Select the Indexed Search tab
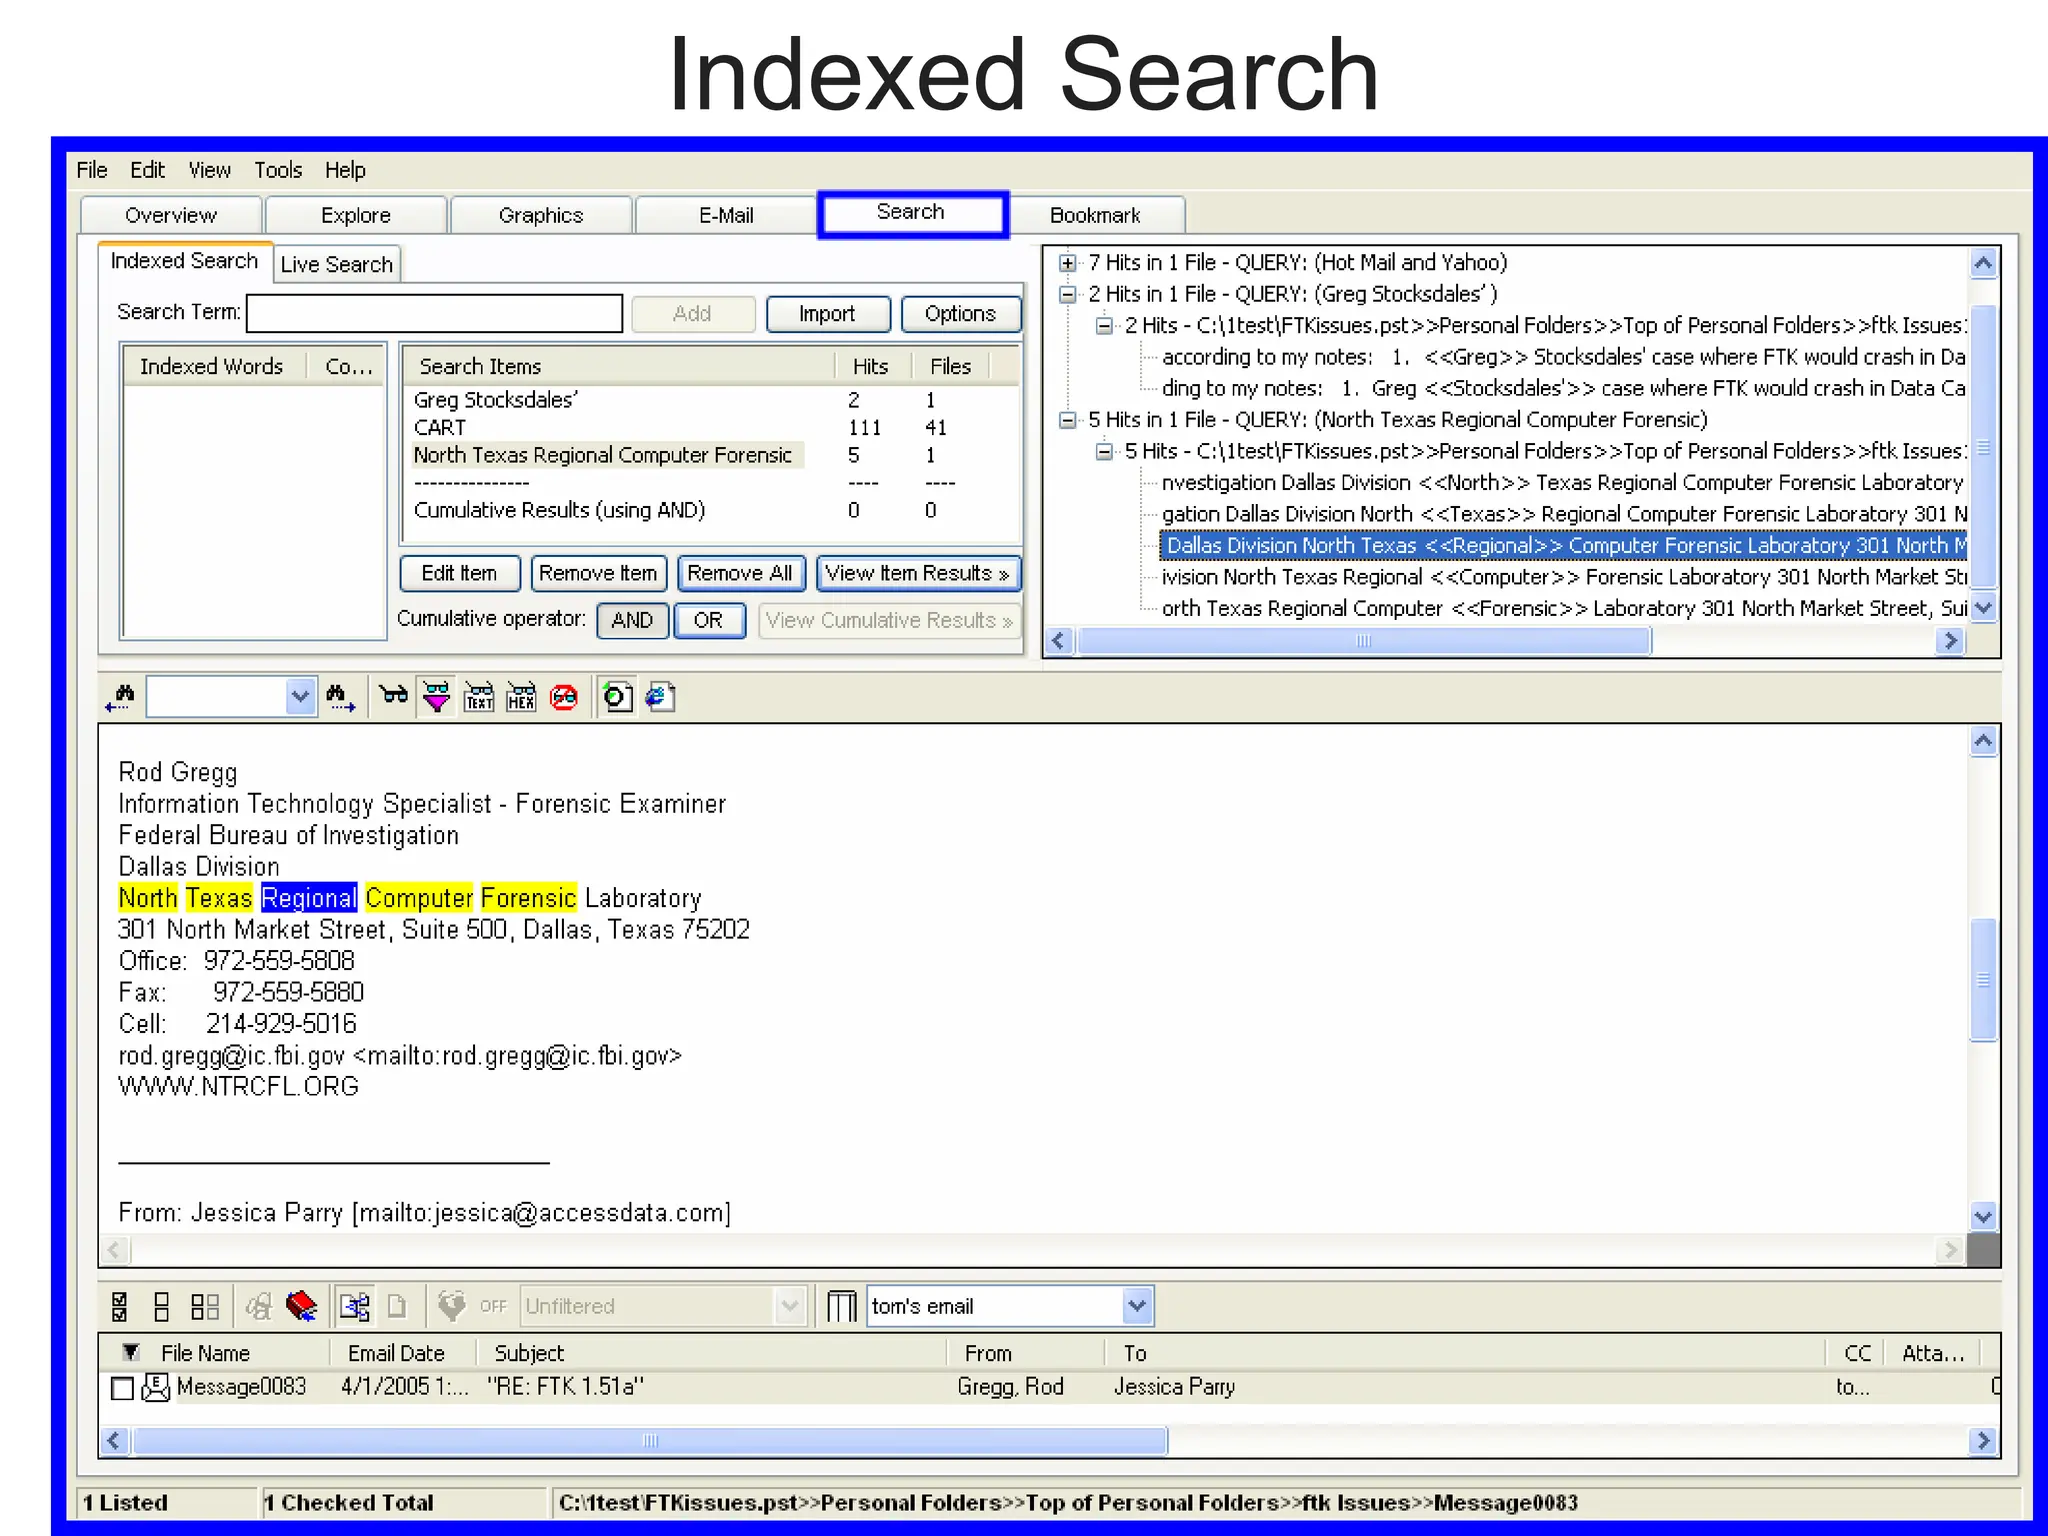This screenshot has width=2048, height=1536. click(x=185, y=261)
